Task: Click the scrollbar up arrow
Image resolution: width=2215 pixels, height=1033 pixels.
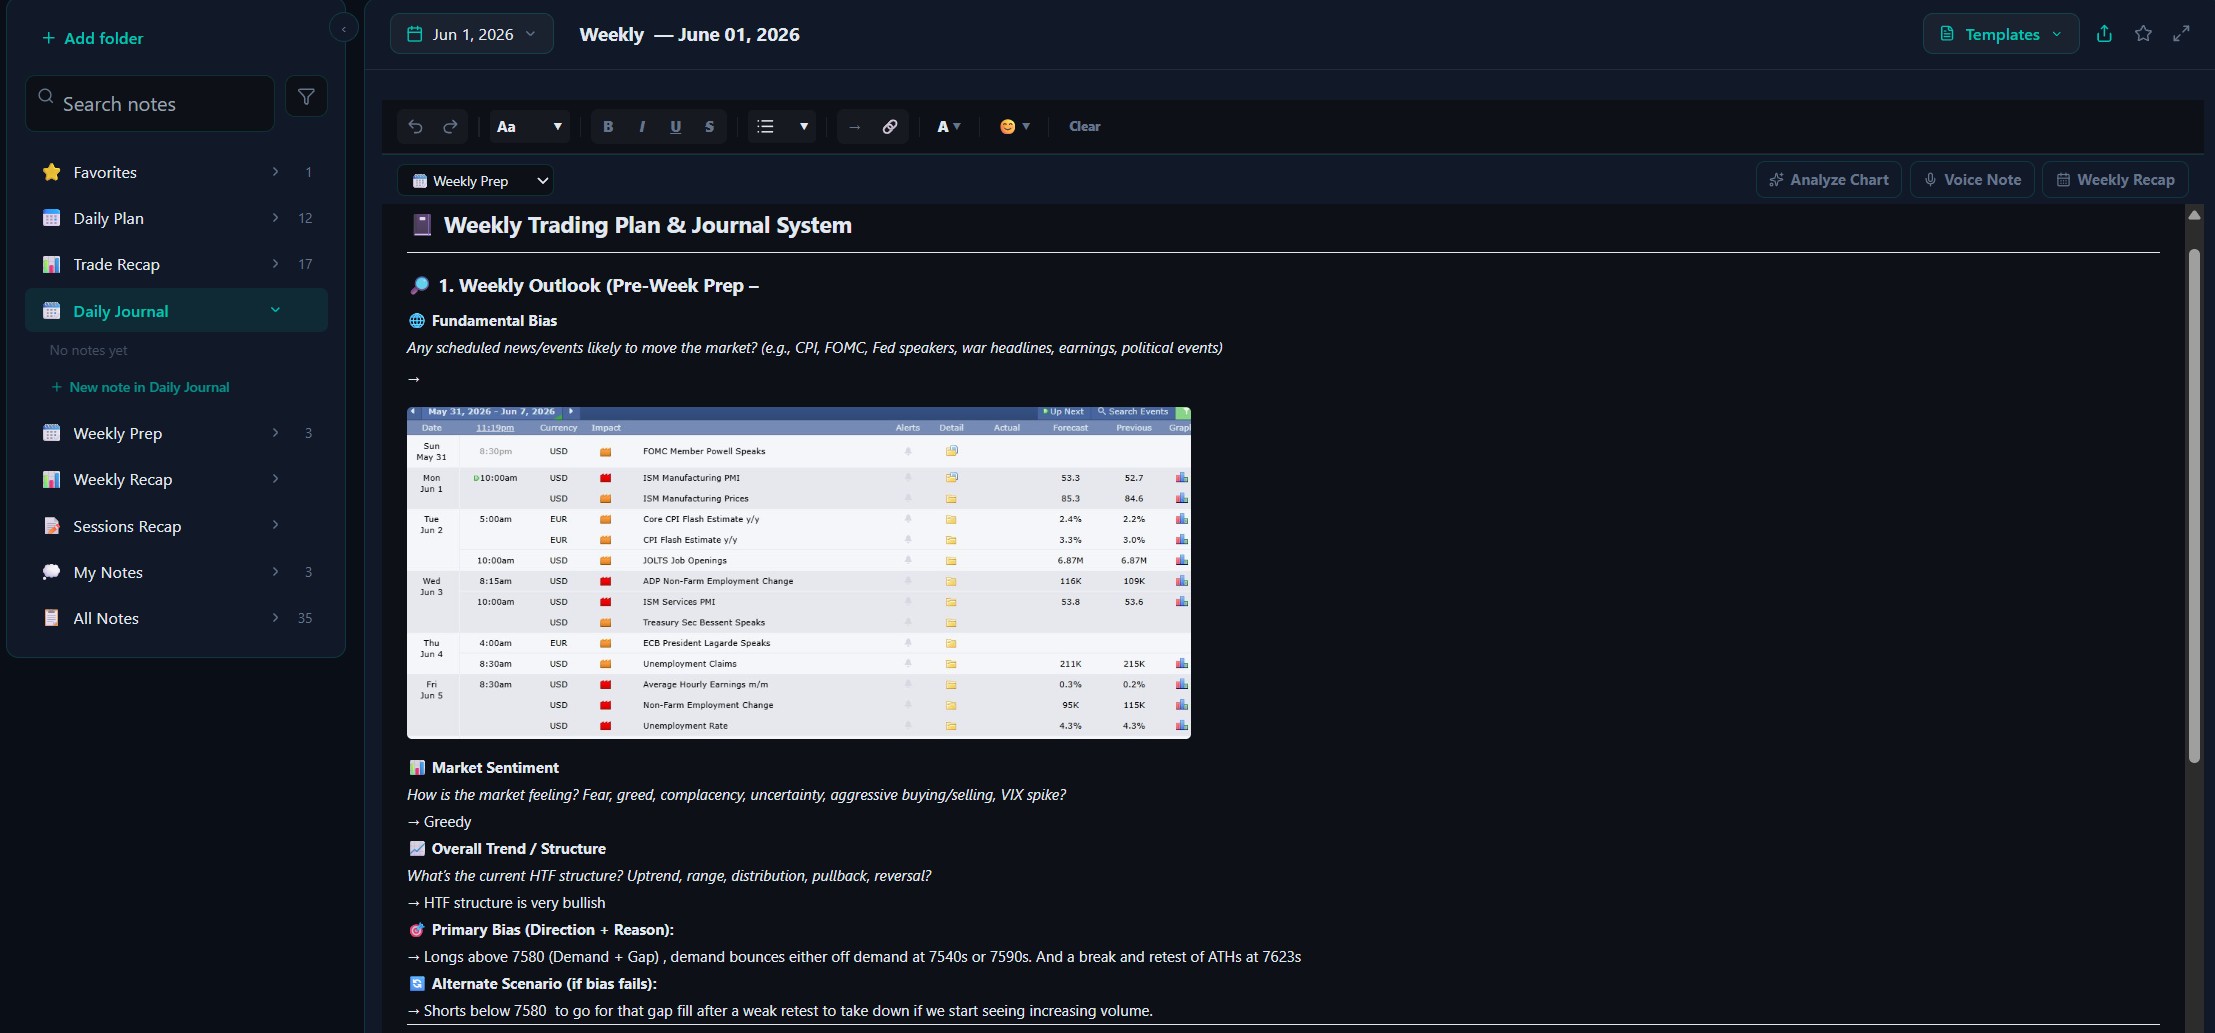Action: pos(2194,215)
